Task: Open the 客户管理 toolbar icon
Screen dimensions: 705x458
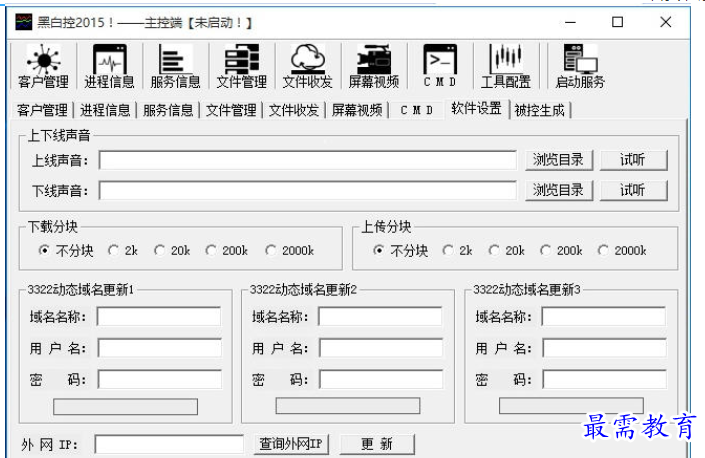Action: click(x=43, y=67)
